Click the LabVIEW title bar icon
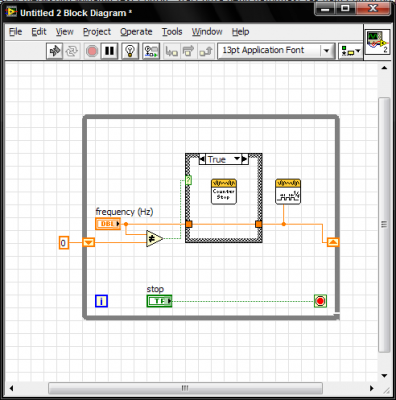The image size is (396, 400). point(11,12)
